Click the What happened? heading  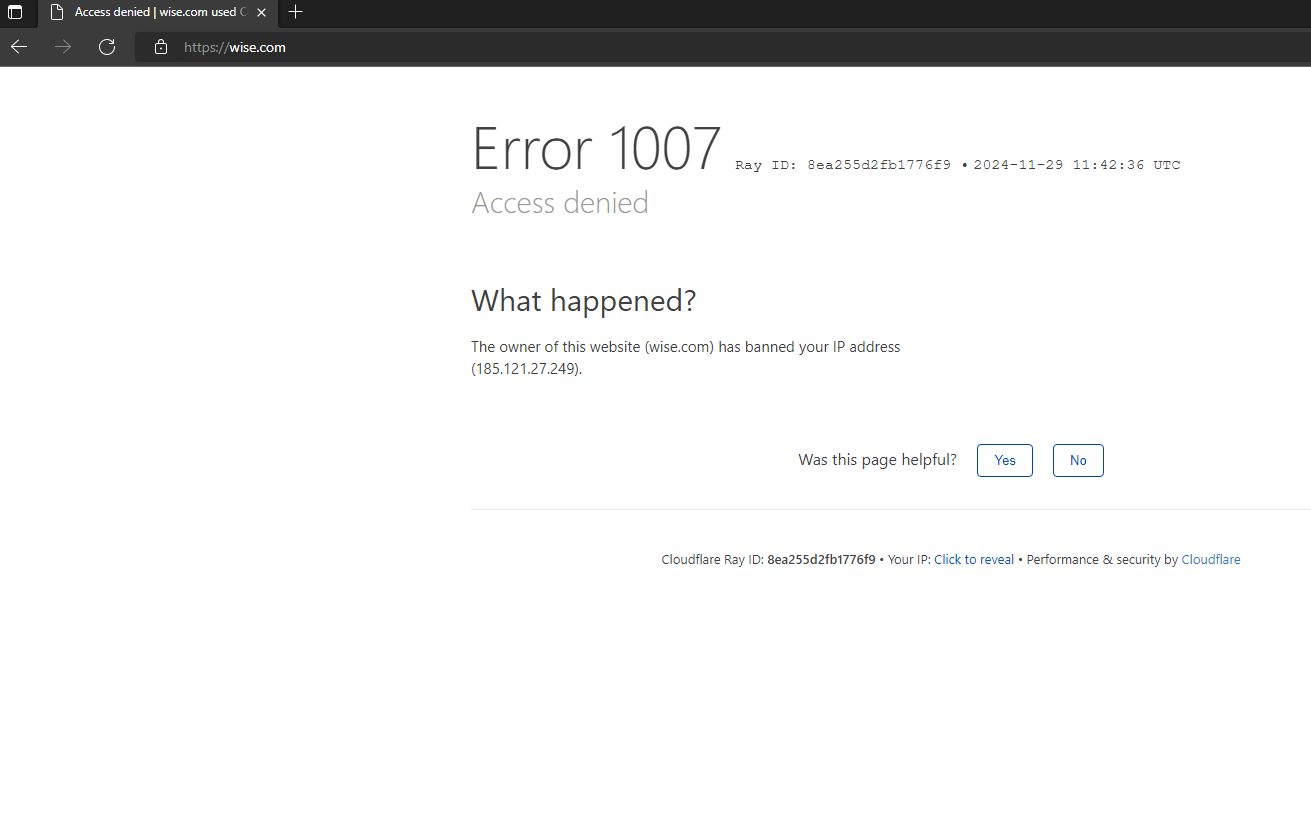tap(584, 301)
